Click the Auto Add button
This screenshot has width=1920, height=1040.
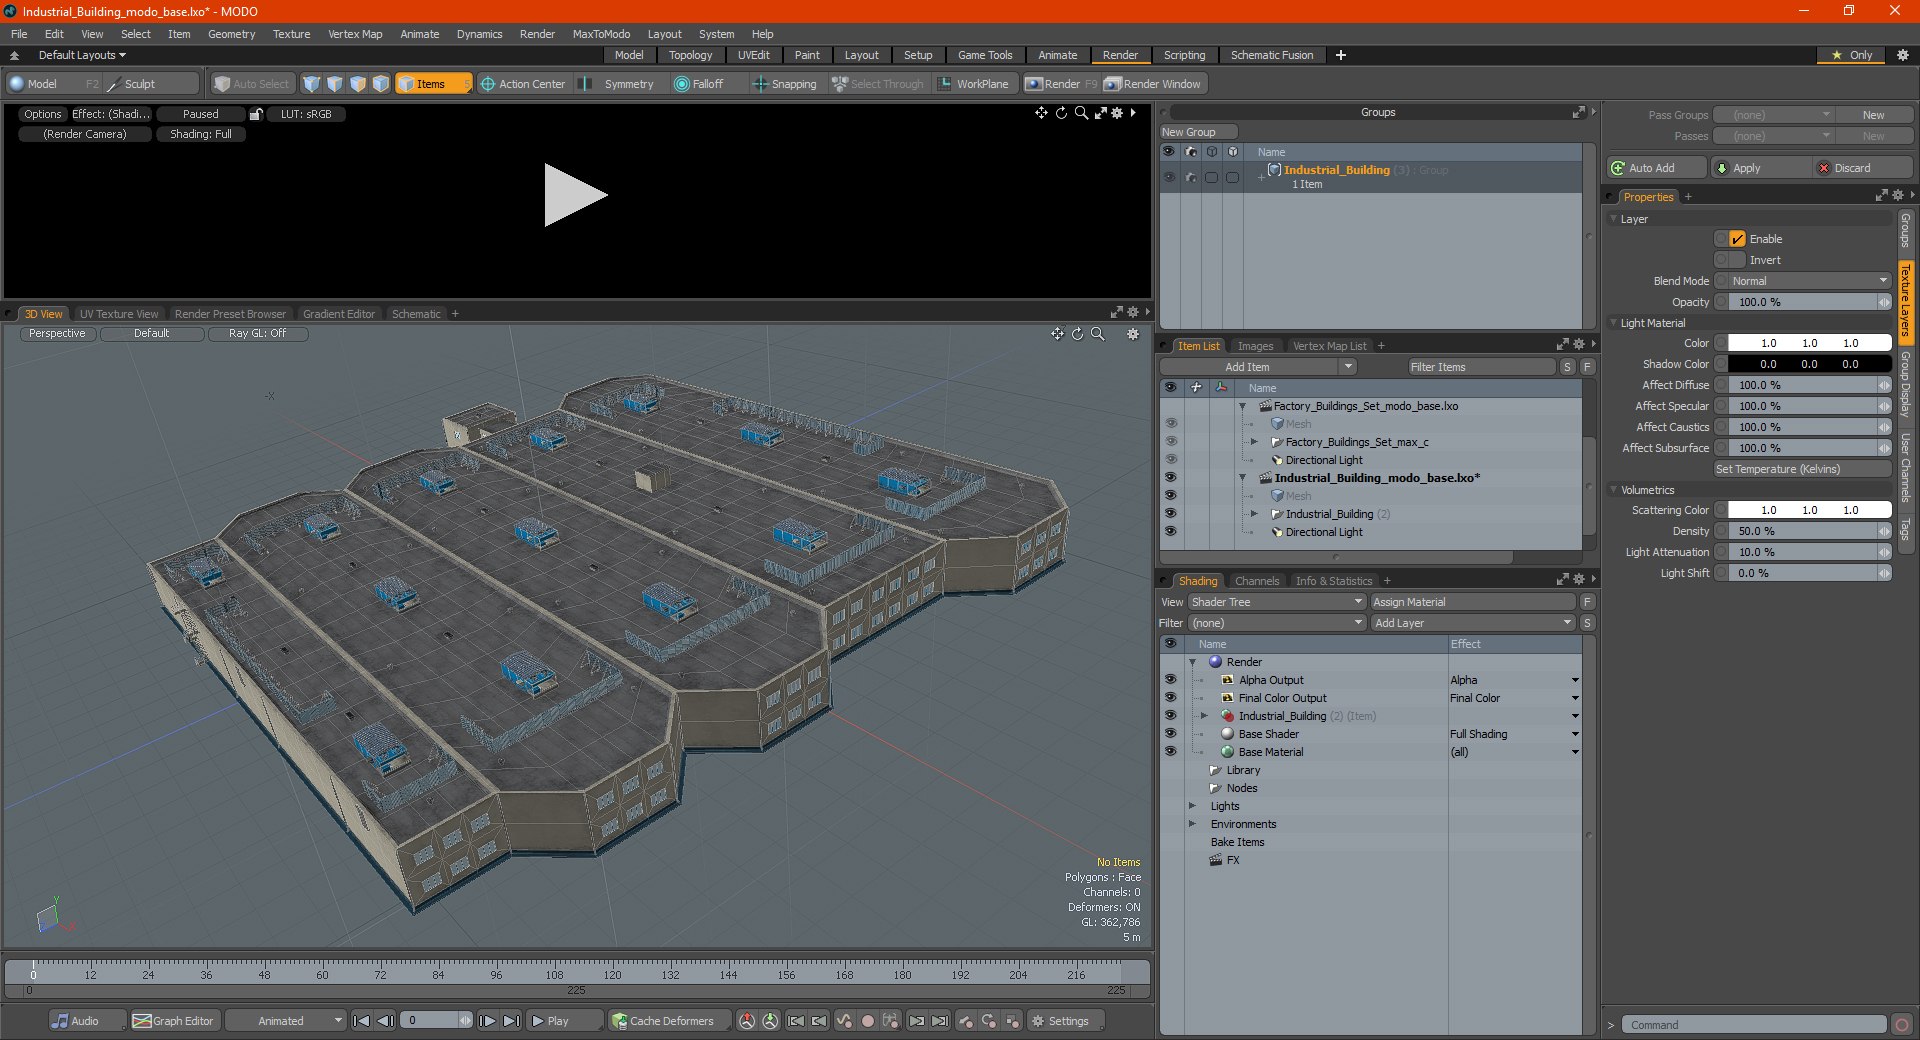1656,168
